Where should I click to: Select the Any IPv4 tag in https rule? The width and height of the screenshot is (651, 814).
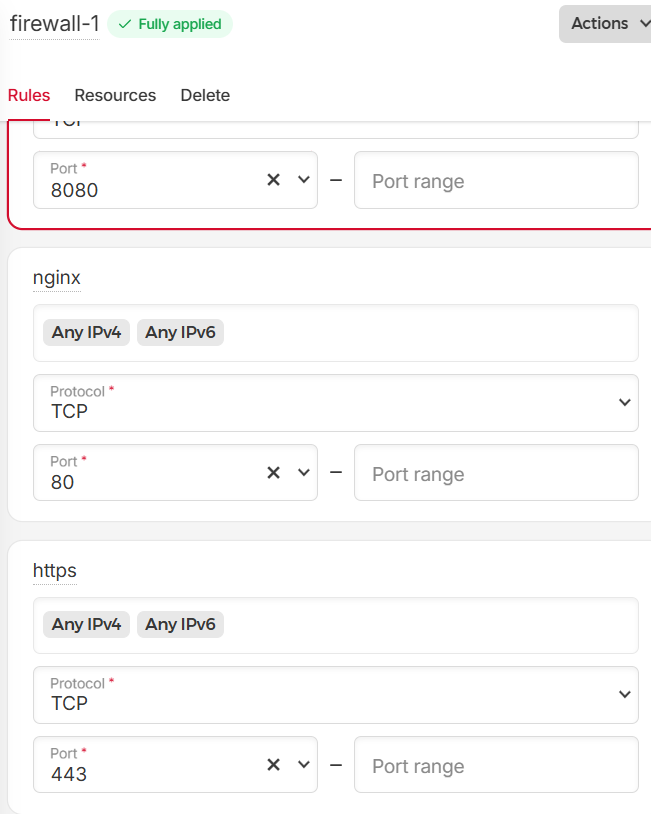pyautogui.click(x=86, y=624)
